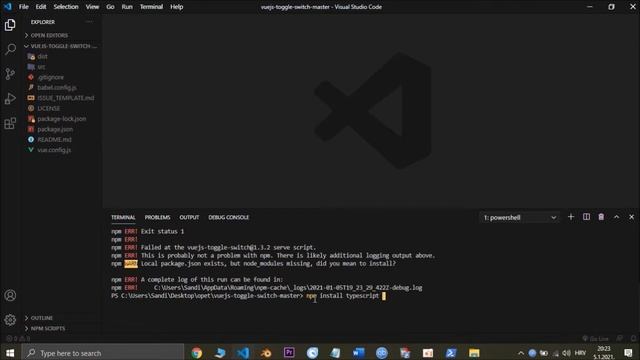Click the Windows taskbar search box

point(102,353)
